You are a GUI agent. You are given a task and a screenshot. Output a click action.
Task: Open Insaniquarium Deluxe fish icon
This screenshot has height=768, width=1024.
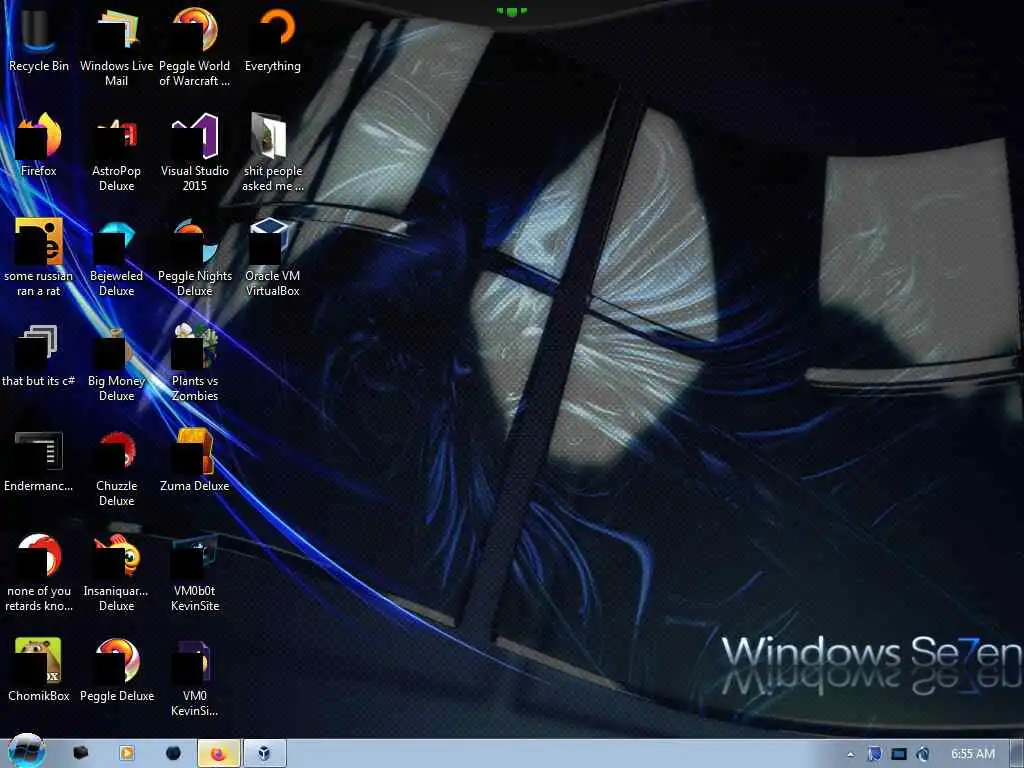(116, 573)
